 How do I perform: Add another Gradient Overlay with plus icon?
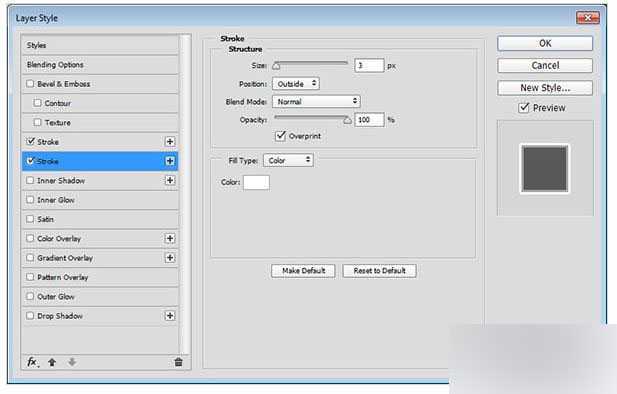pyautogui.click(x=170, y=258)
